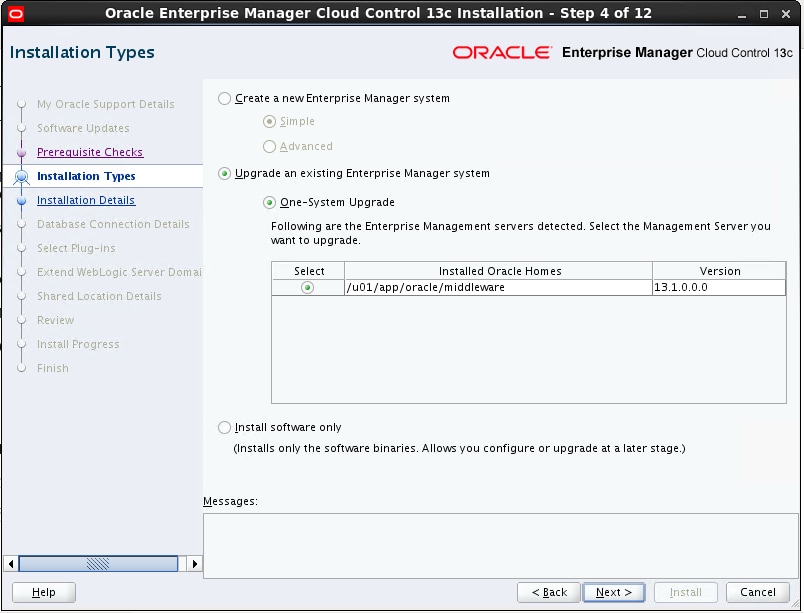Click the Installation Types current step
The height and width of the screenshot is (613, 804).
point(86,176)
